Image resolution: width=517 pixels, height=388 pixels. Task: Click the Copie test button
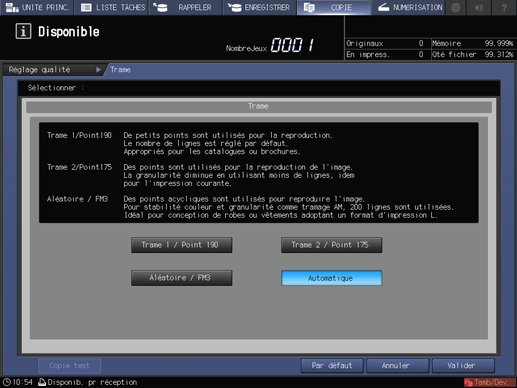69,366
